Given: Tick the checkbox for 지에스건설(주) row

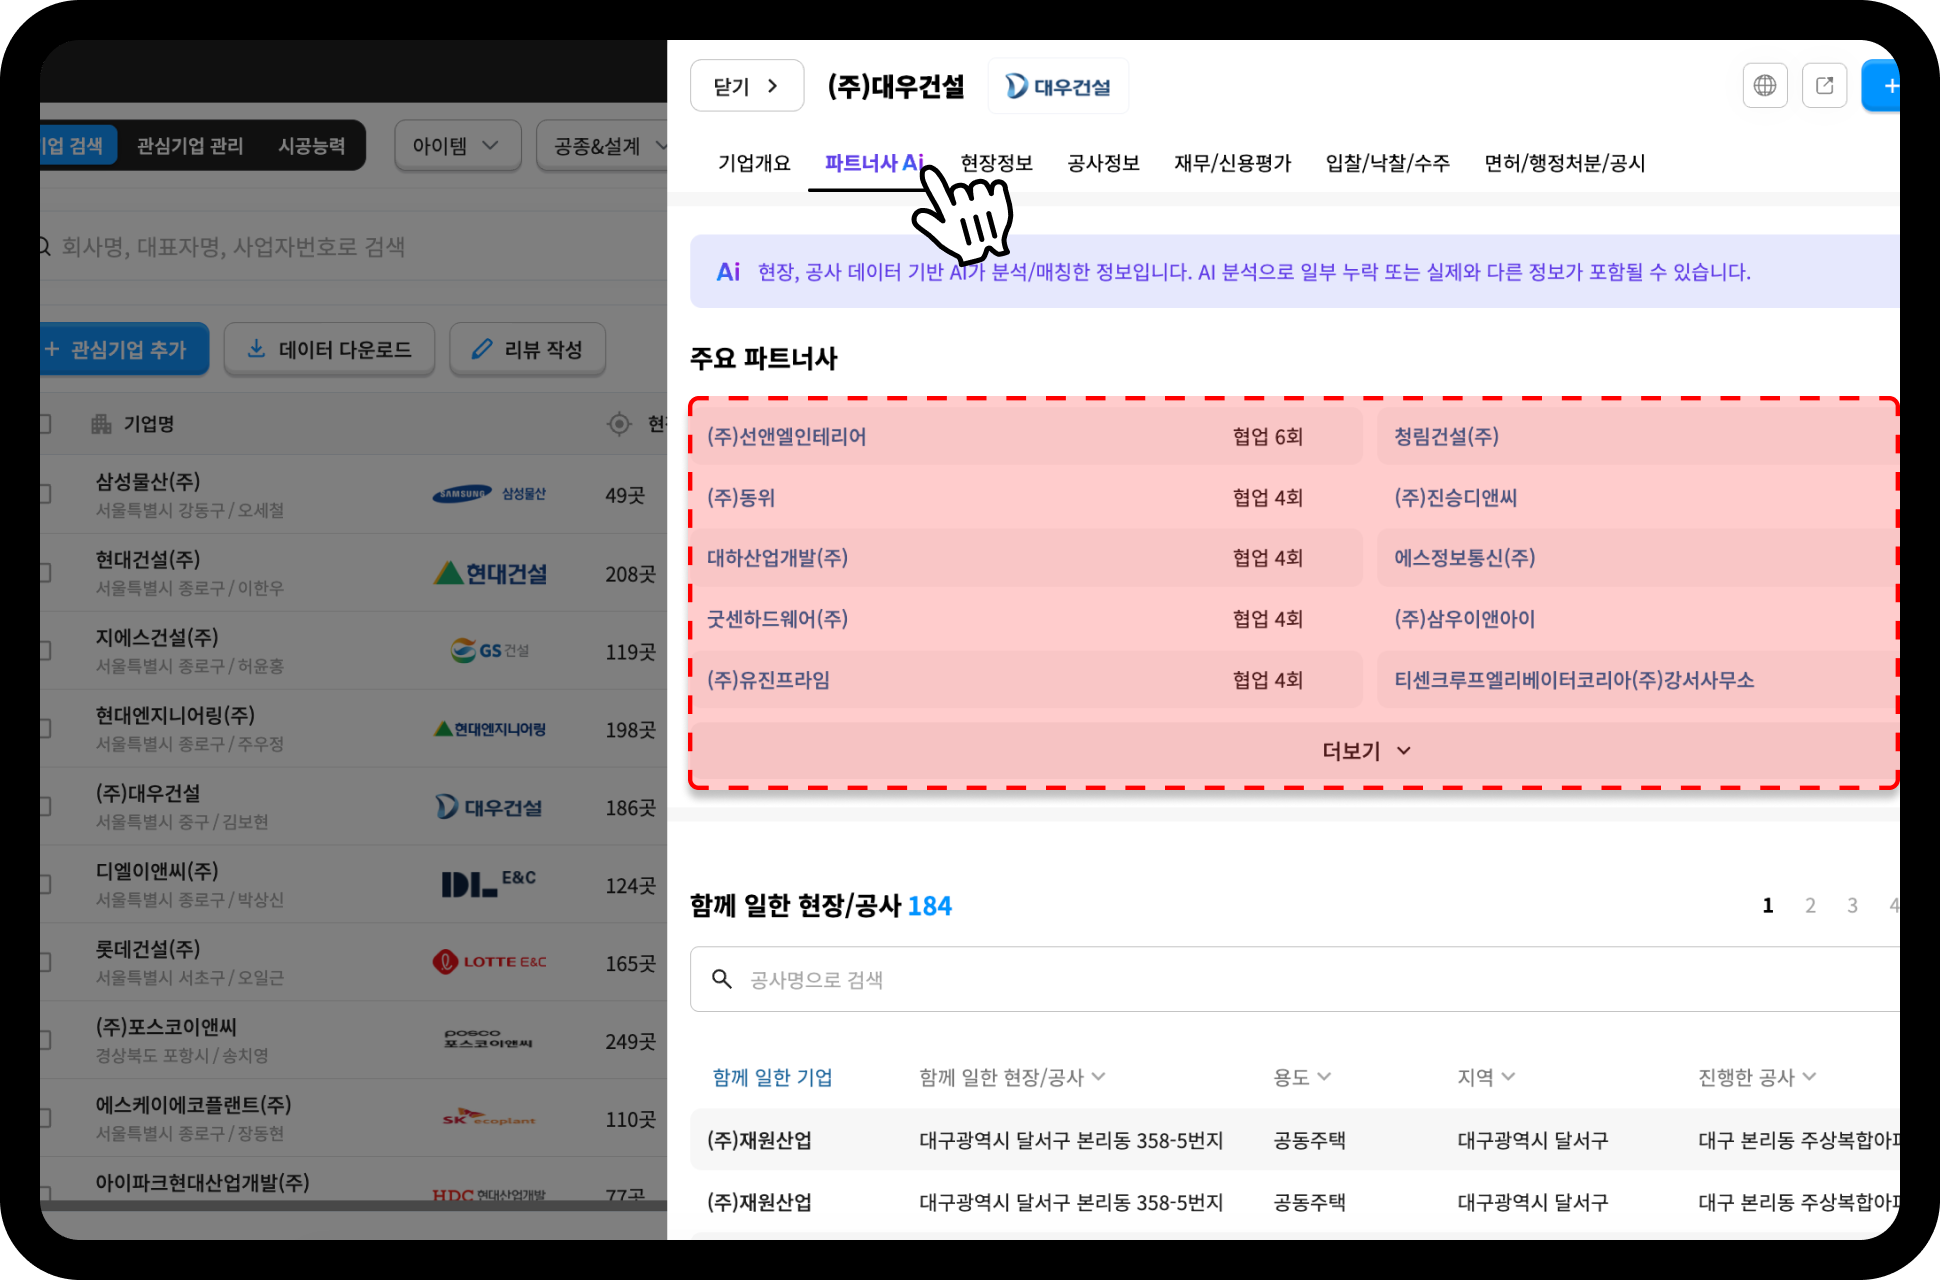Looking at the screenshot, I should pos(44,650).
